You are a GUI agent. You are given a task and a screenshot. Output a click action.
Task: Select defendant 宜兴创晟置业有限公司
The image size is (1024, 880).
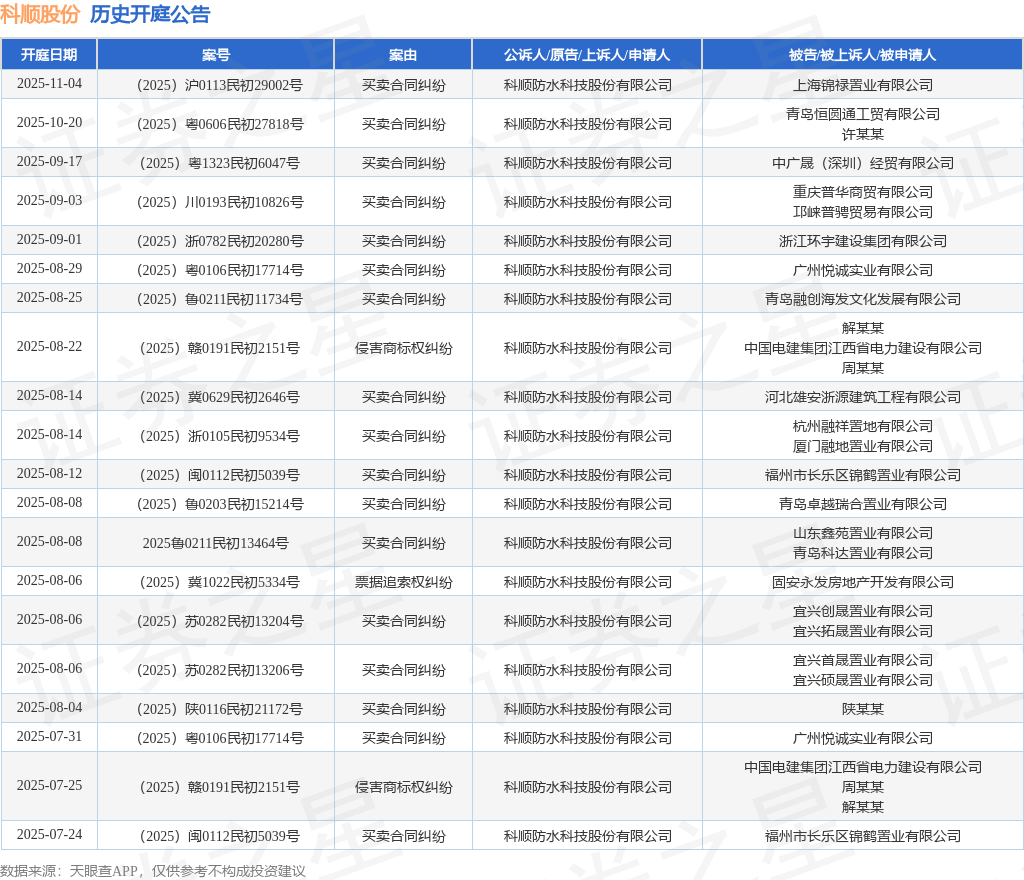click(x=863, y=611)
